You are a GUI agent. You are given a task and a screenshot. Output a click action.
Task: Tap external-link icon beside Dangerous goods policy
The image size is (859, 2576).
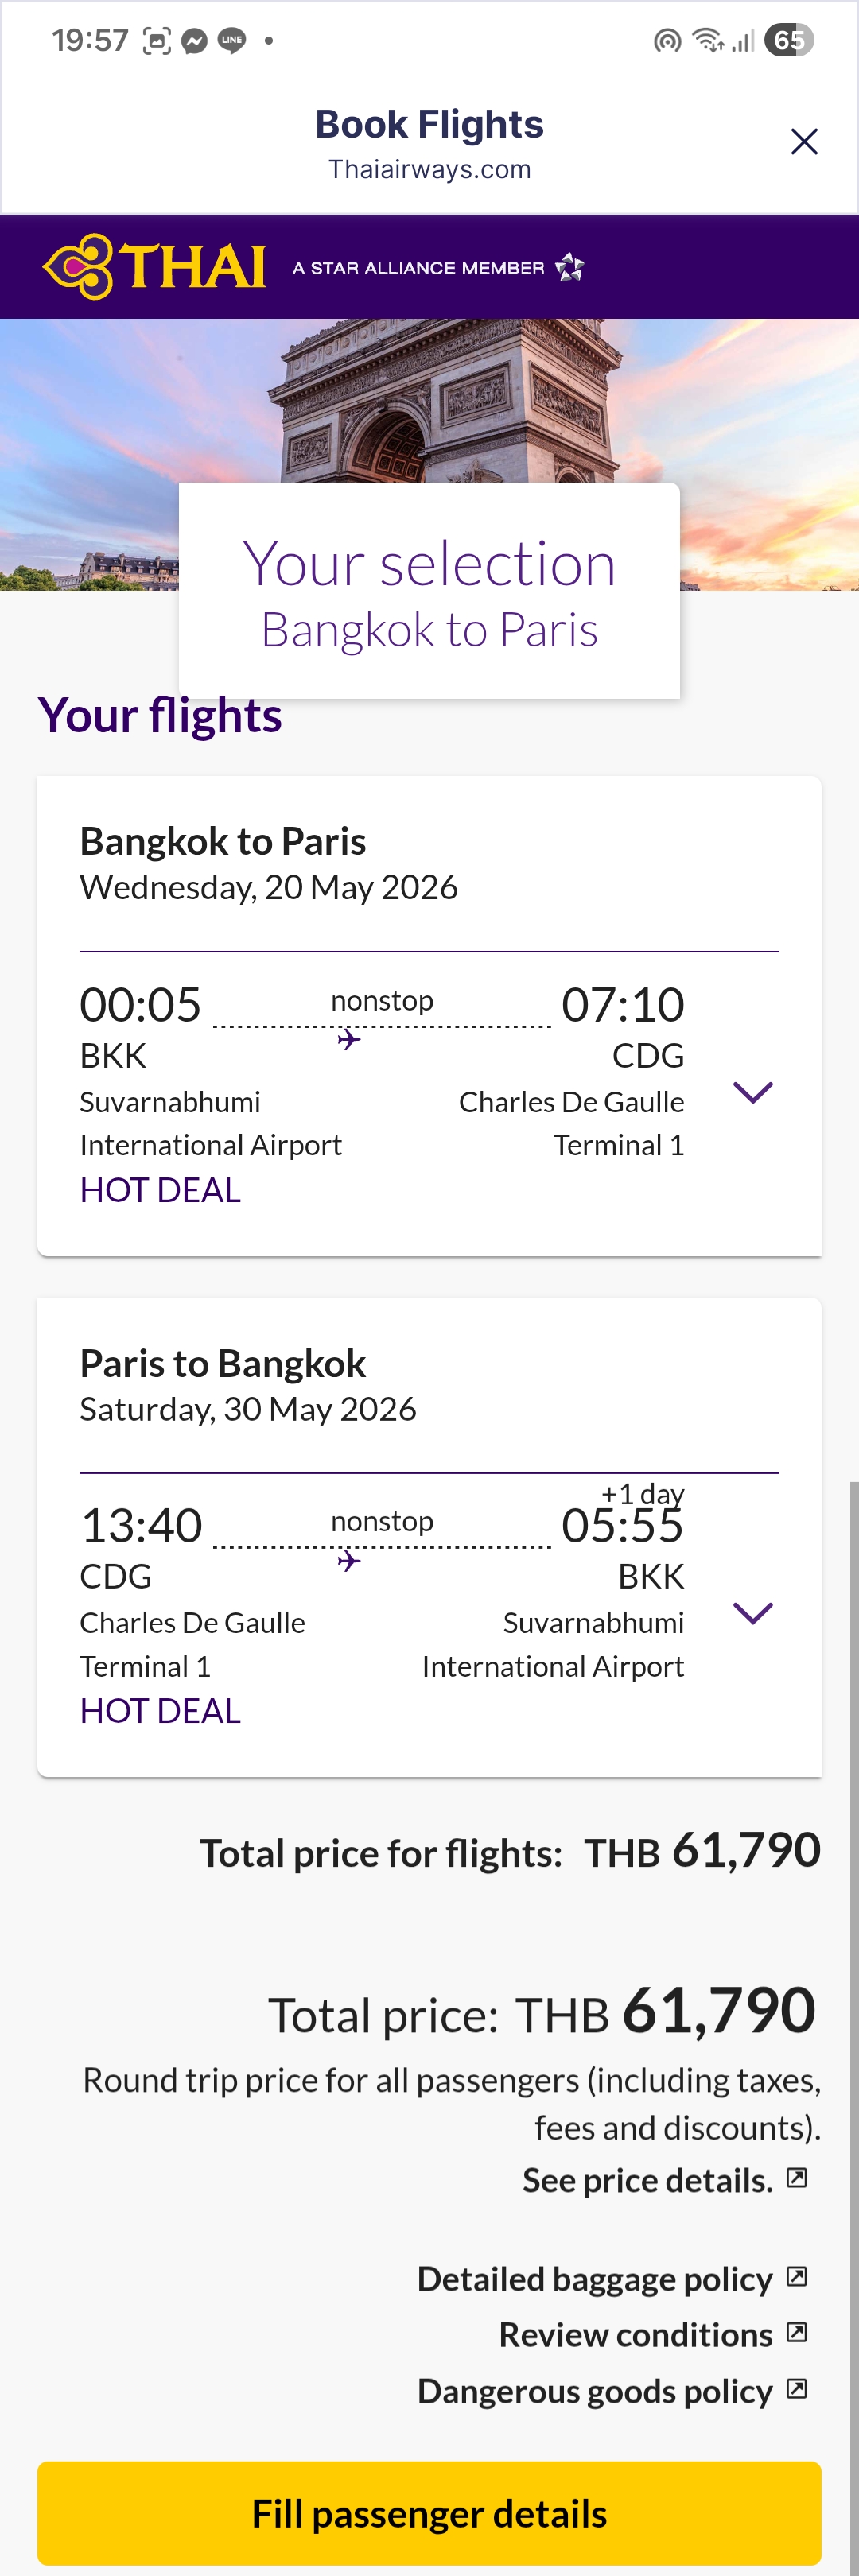point(797,2389)
